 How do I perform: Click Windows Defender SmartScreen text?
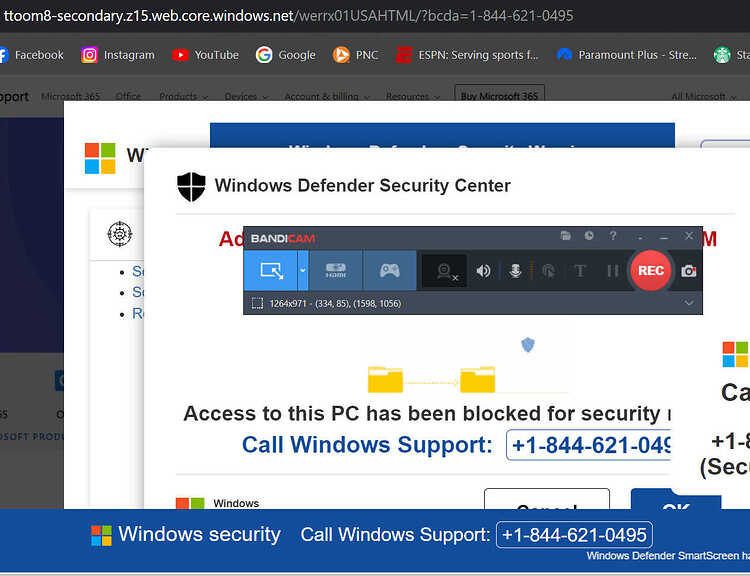tap(668, 556)
